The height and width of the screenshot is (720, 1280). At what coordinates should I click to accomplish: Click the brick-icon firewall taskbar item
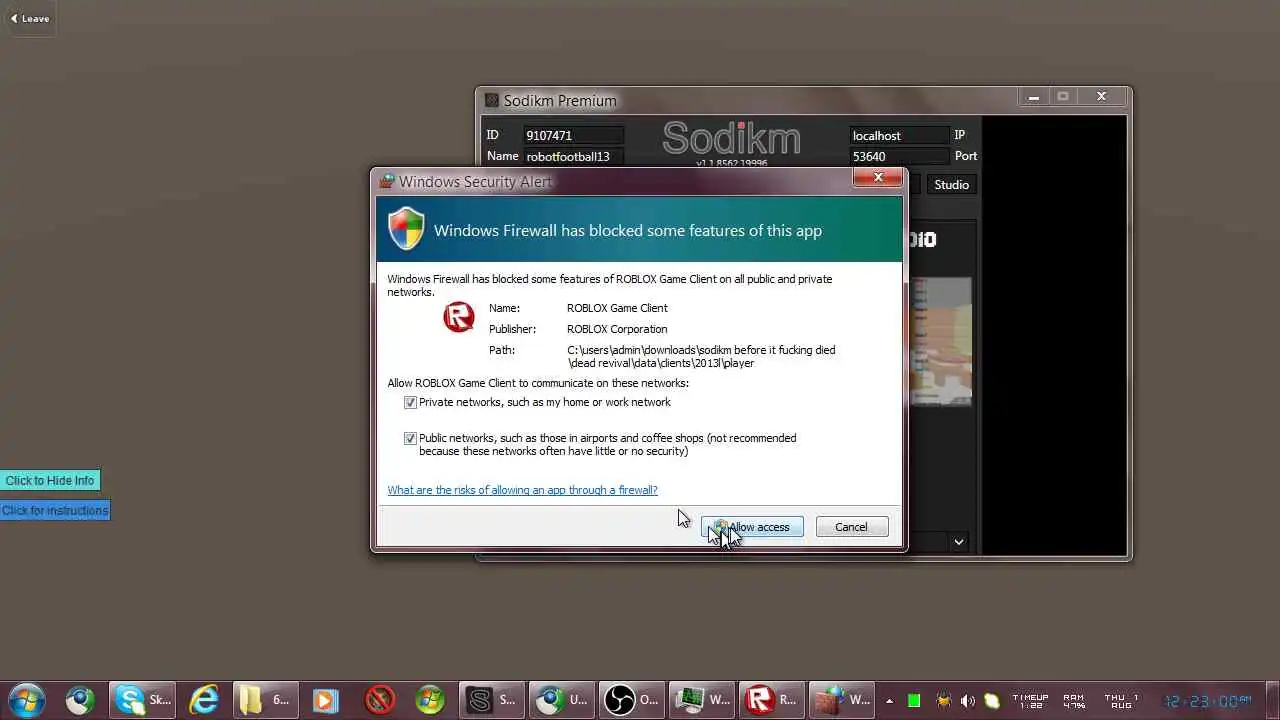pyautogui.click(x=843, y=700)
